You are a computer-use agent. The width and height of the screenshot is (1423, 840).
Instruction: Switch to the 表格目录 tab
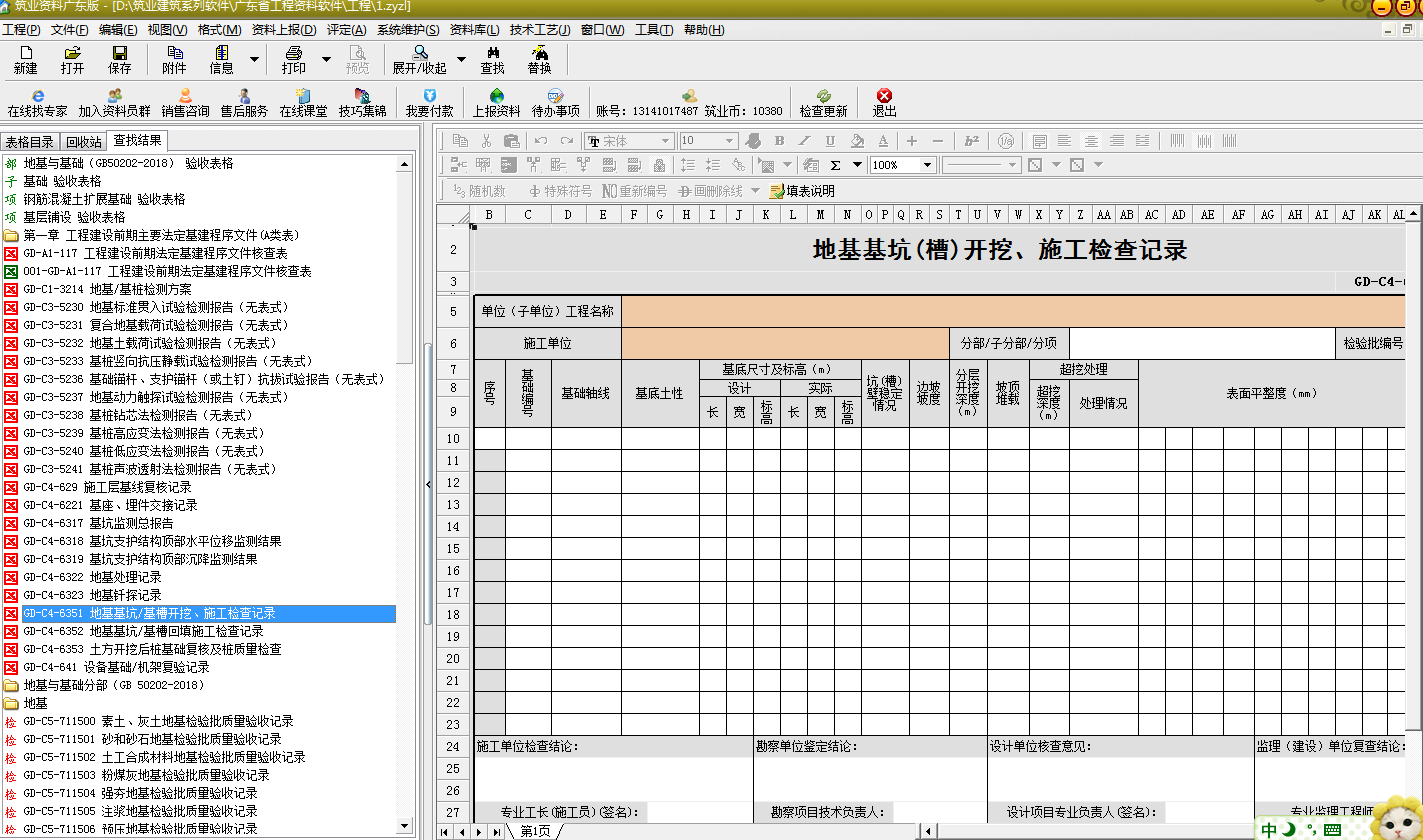point(29,142)
